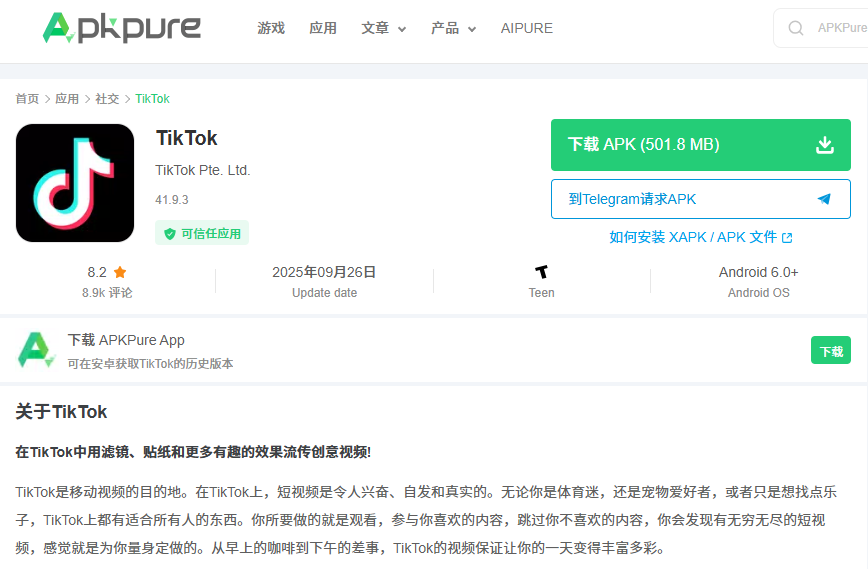Image resolution: width=868 pixels, height=569 pixels.
Task: Click 到Telegram请求APK button
Action: [x=700, y=199]
